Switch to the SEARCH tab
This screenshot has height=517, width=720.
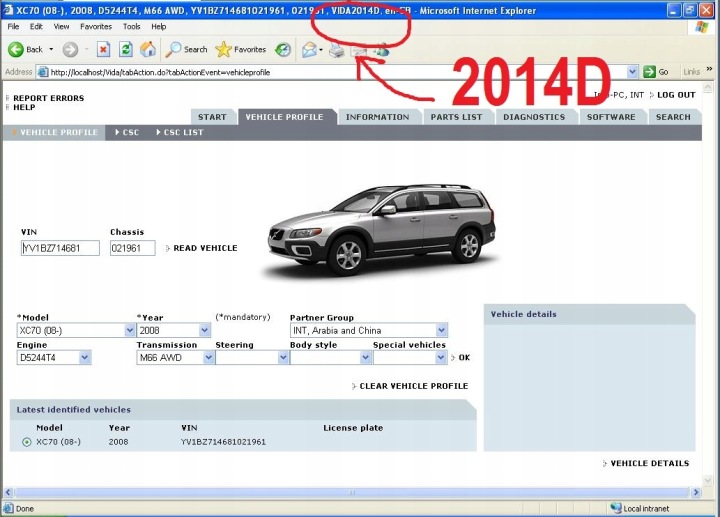[673, 117]
